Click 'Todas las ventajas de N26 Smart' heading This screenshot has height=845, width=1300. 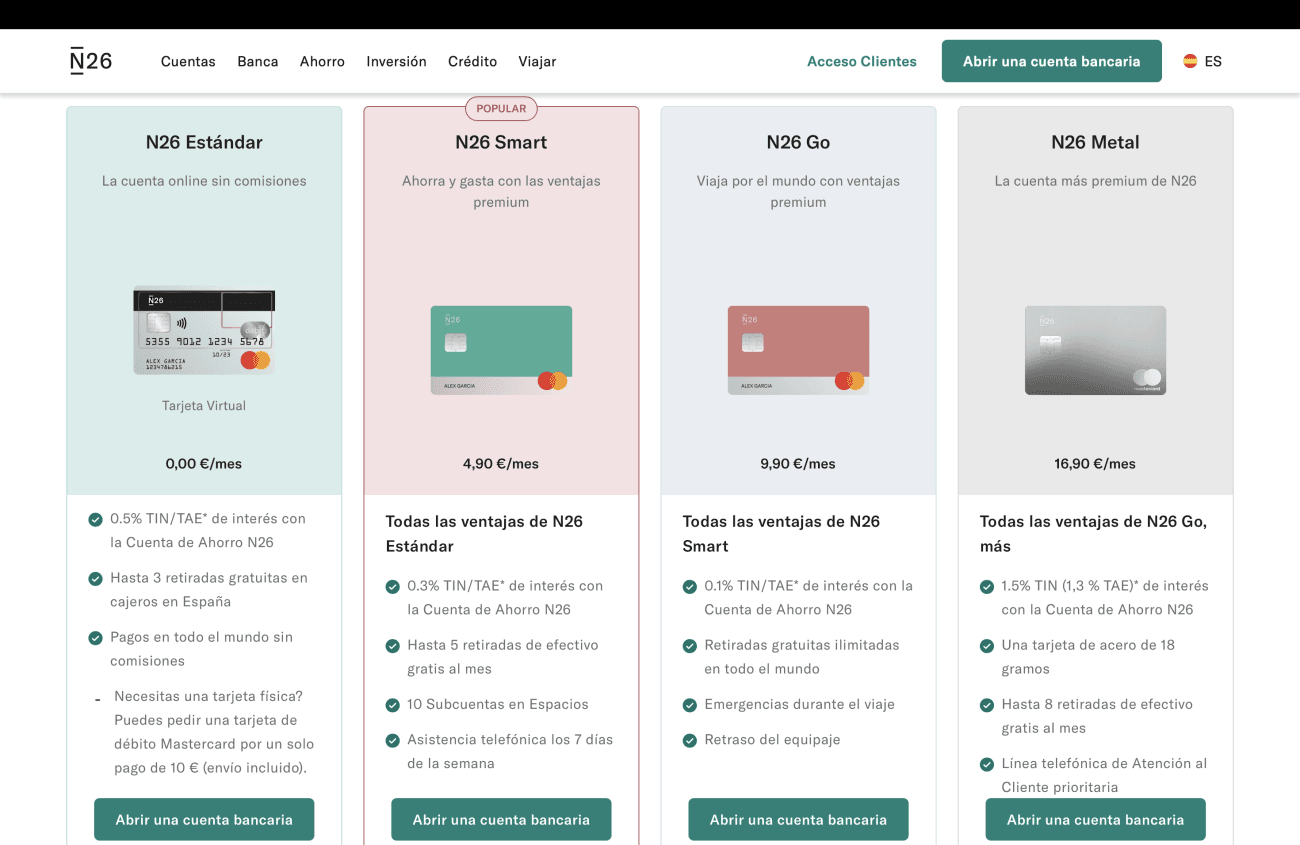tap(781, 534)
